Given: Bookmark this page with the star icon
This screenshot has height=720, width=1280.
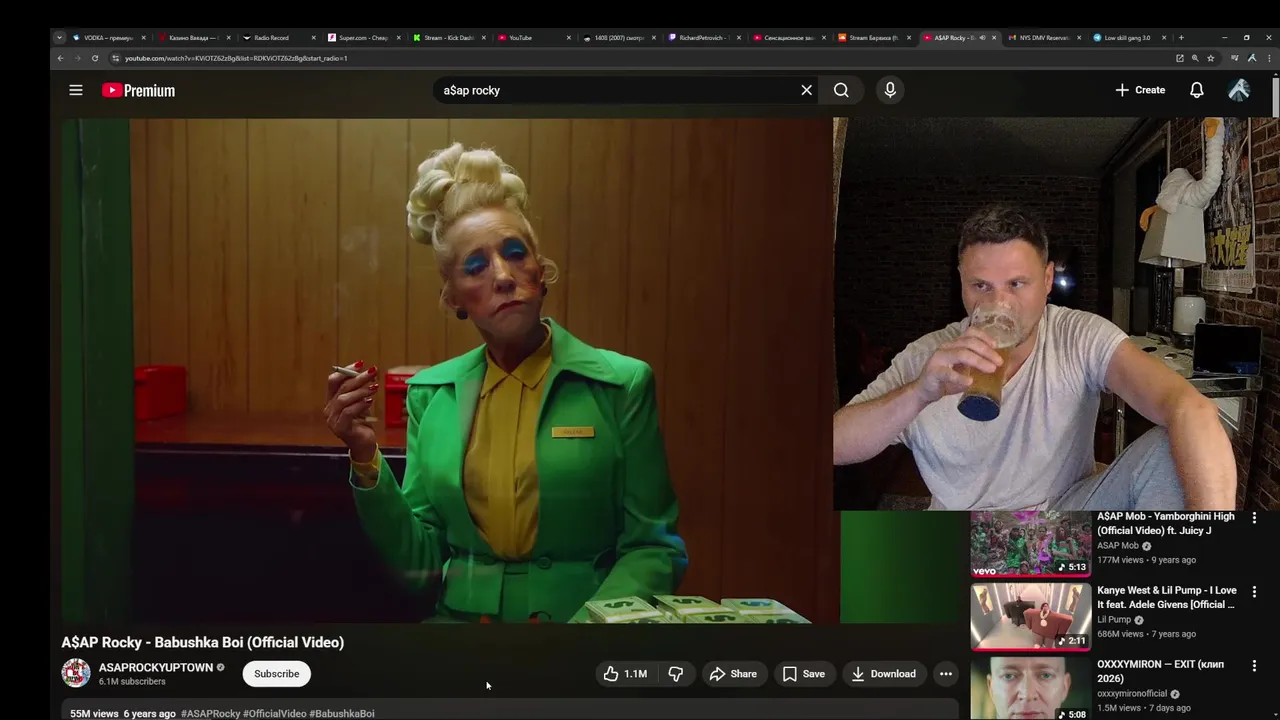Looking at the screenshot, I should (1210, 58).
